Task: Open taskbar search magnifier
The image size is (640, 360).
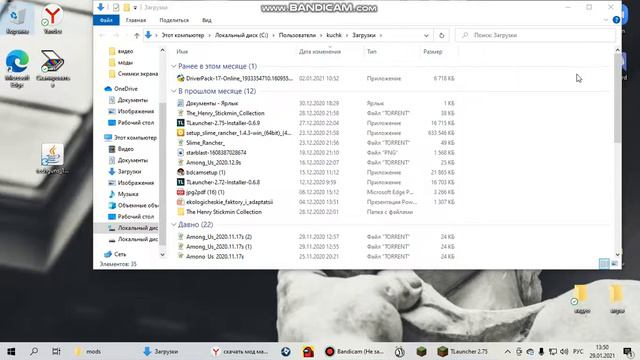Action: 34,351
